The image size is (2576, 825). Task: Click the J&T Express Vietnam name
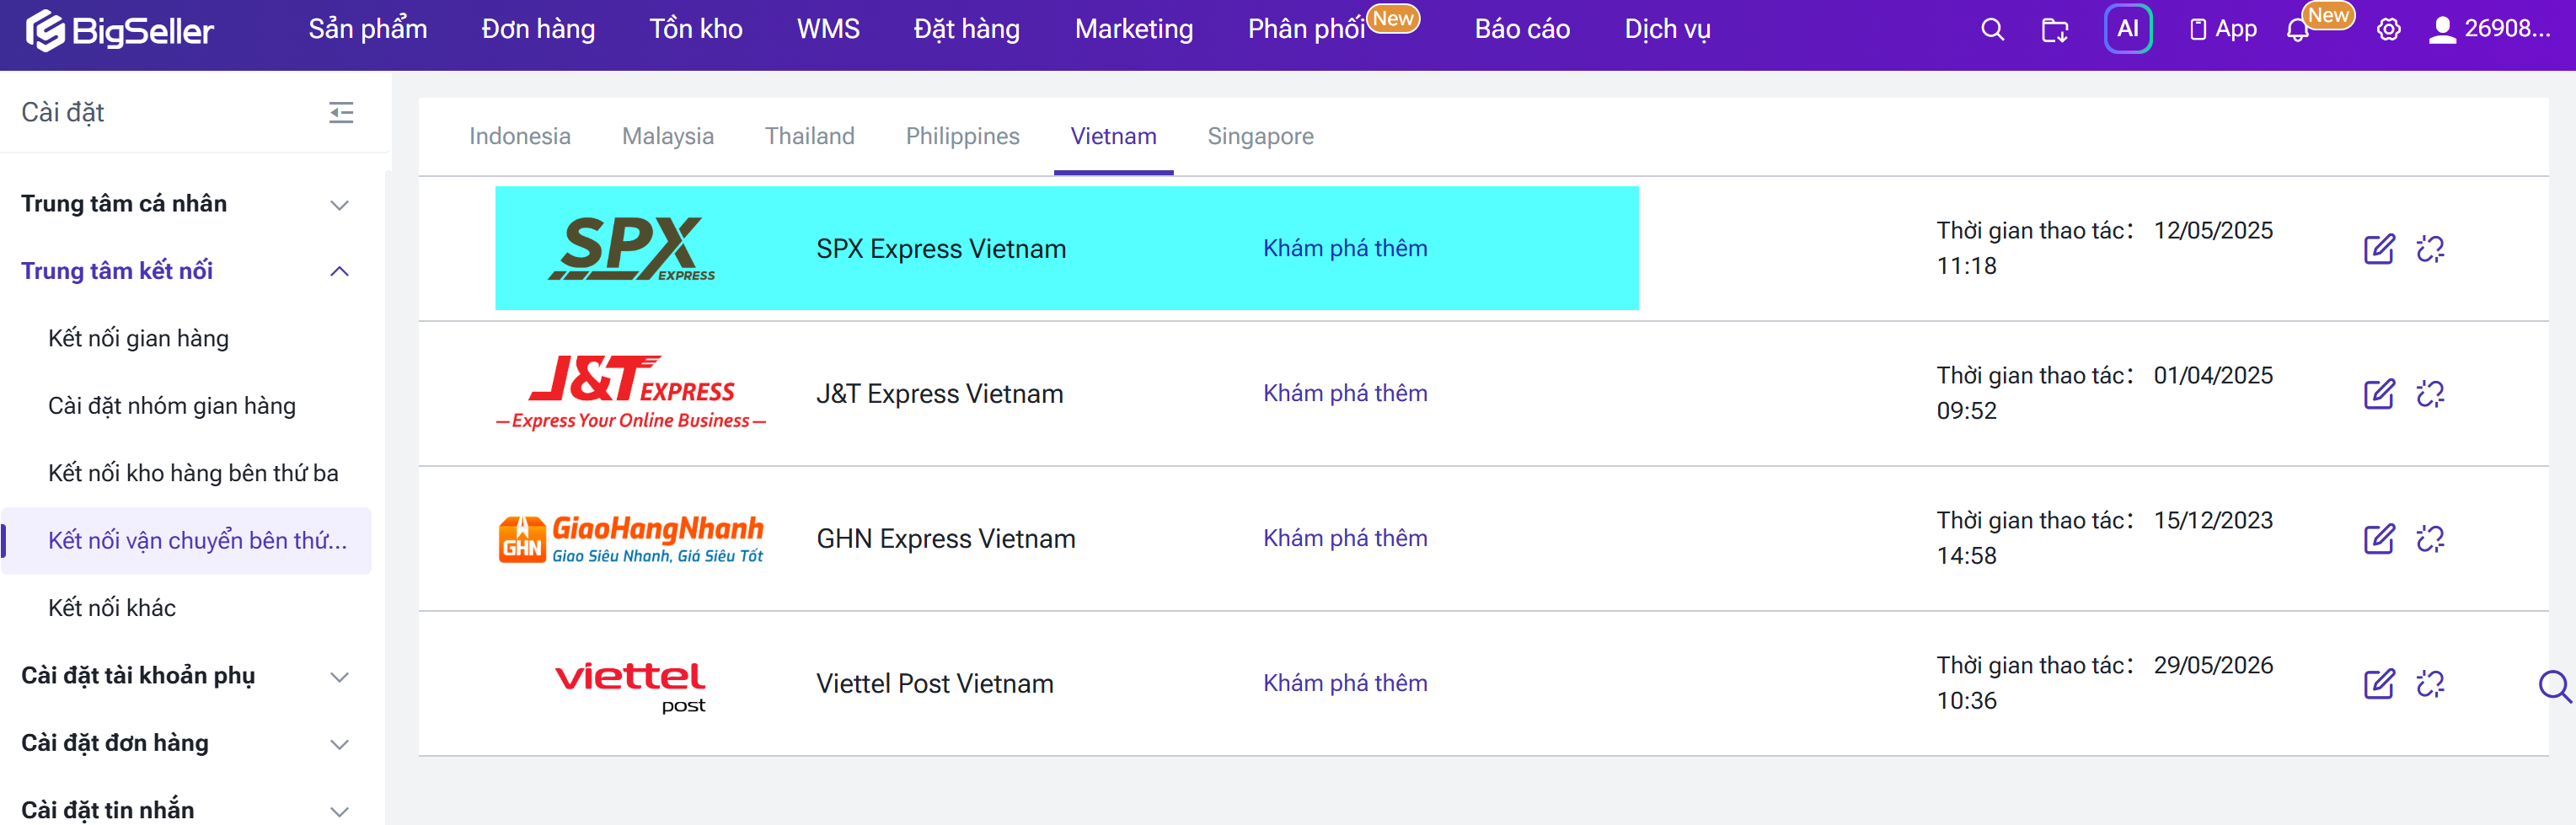939,394
